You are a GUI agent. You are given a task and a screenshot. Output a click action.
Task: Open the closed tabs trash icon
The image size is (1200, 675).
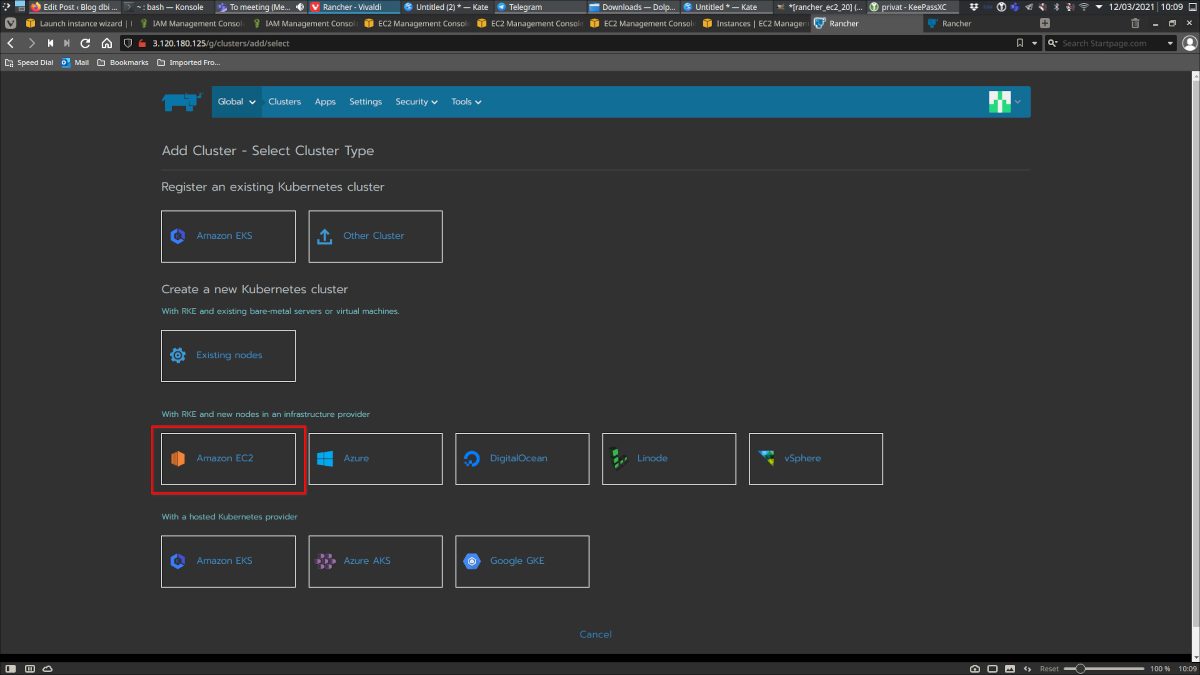click(x=1135, y=23)
